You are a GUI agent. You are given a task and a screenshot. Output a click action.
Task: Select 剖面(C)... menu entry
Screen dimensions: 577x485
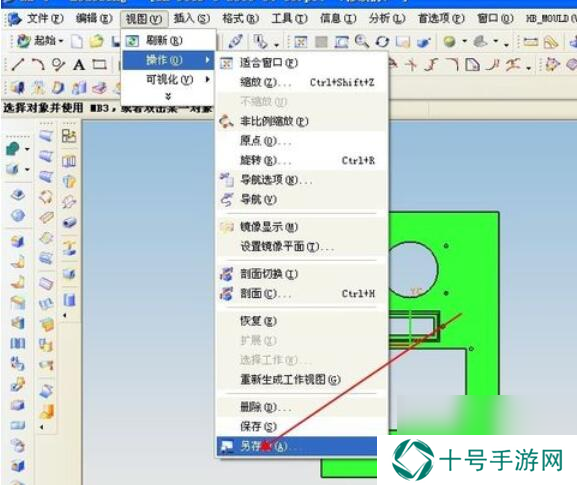pos(301,294)
